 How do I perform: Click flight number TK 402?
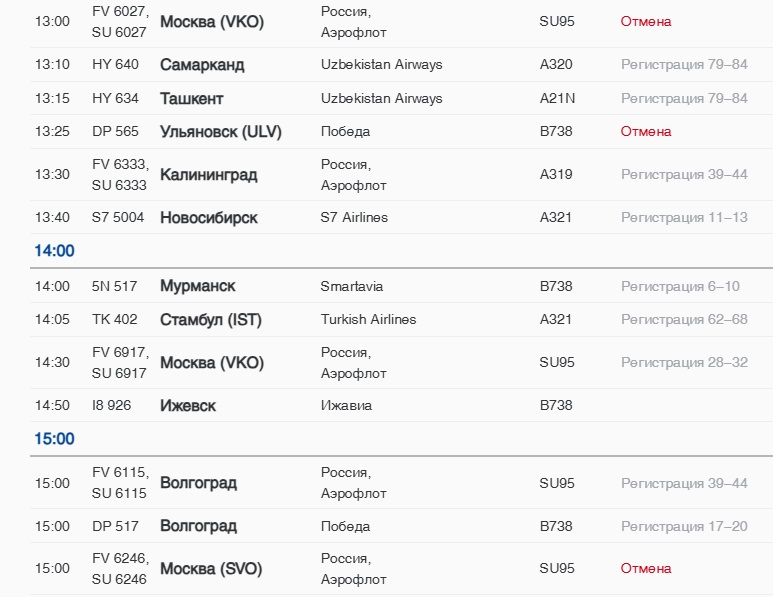(x=115, y=320)
